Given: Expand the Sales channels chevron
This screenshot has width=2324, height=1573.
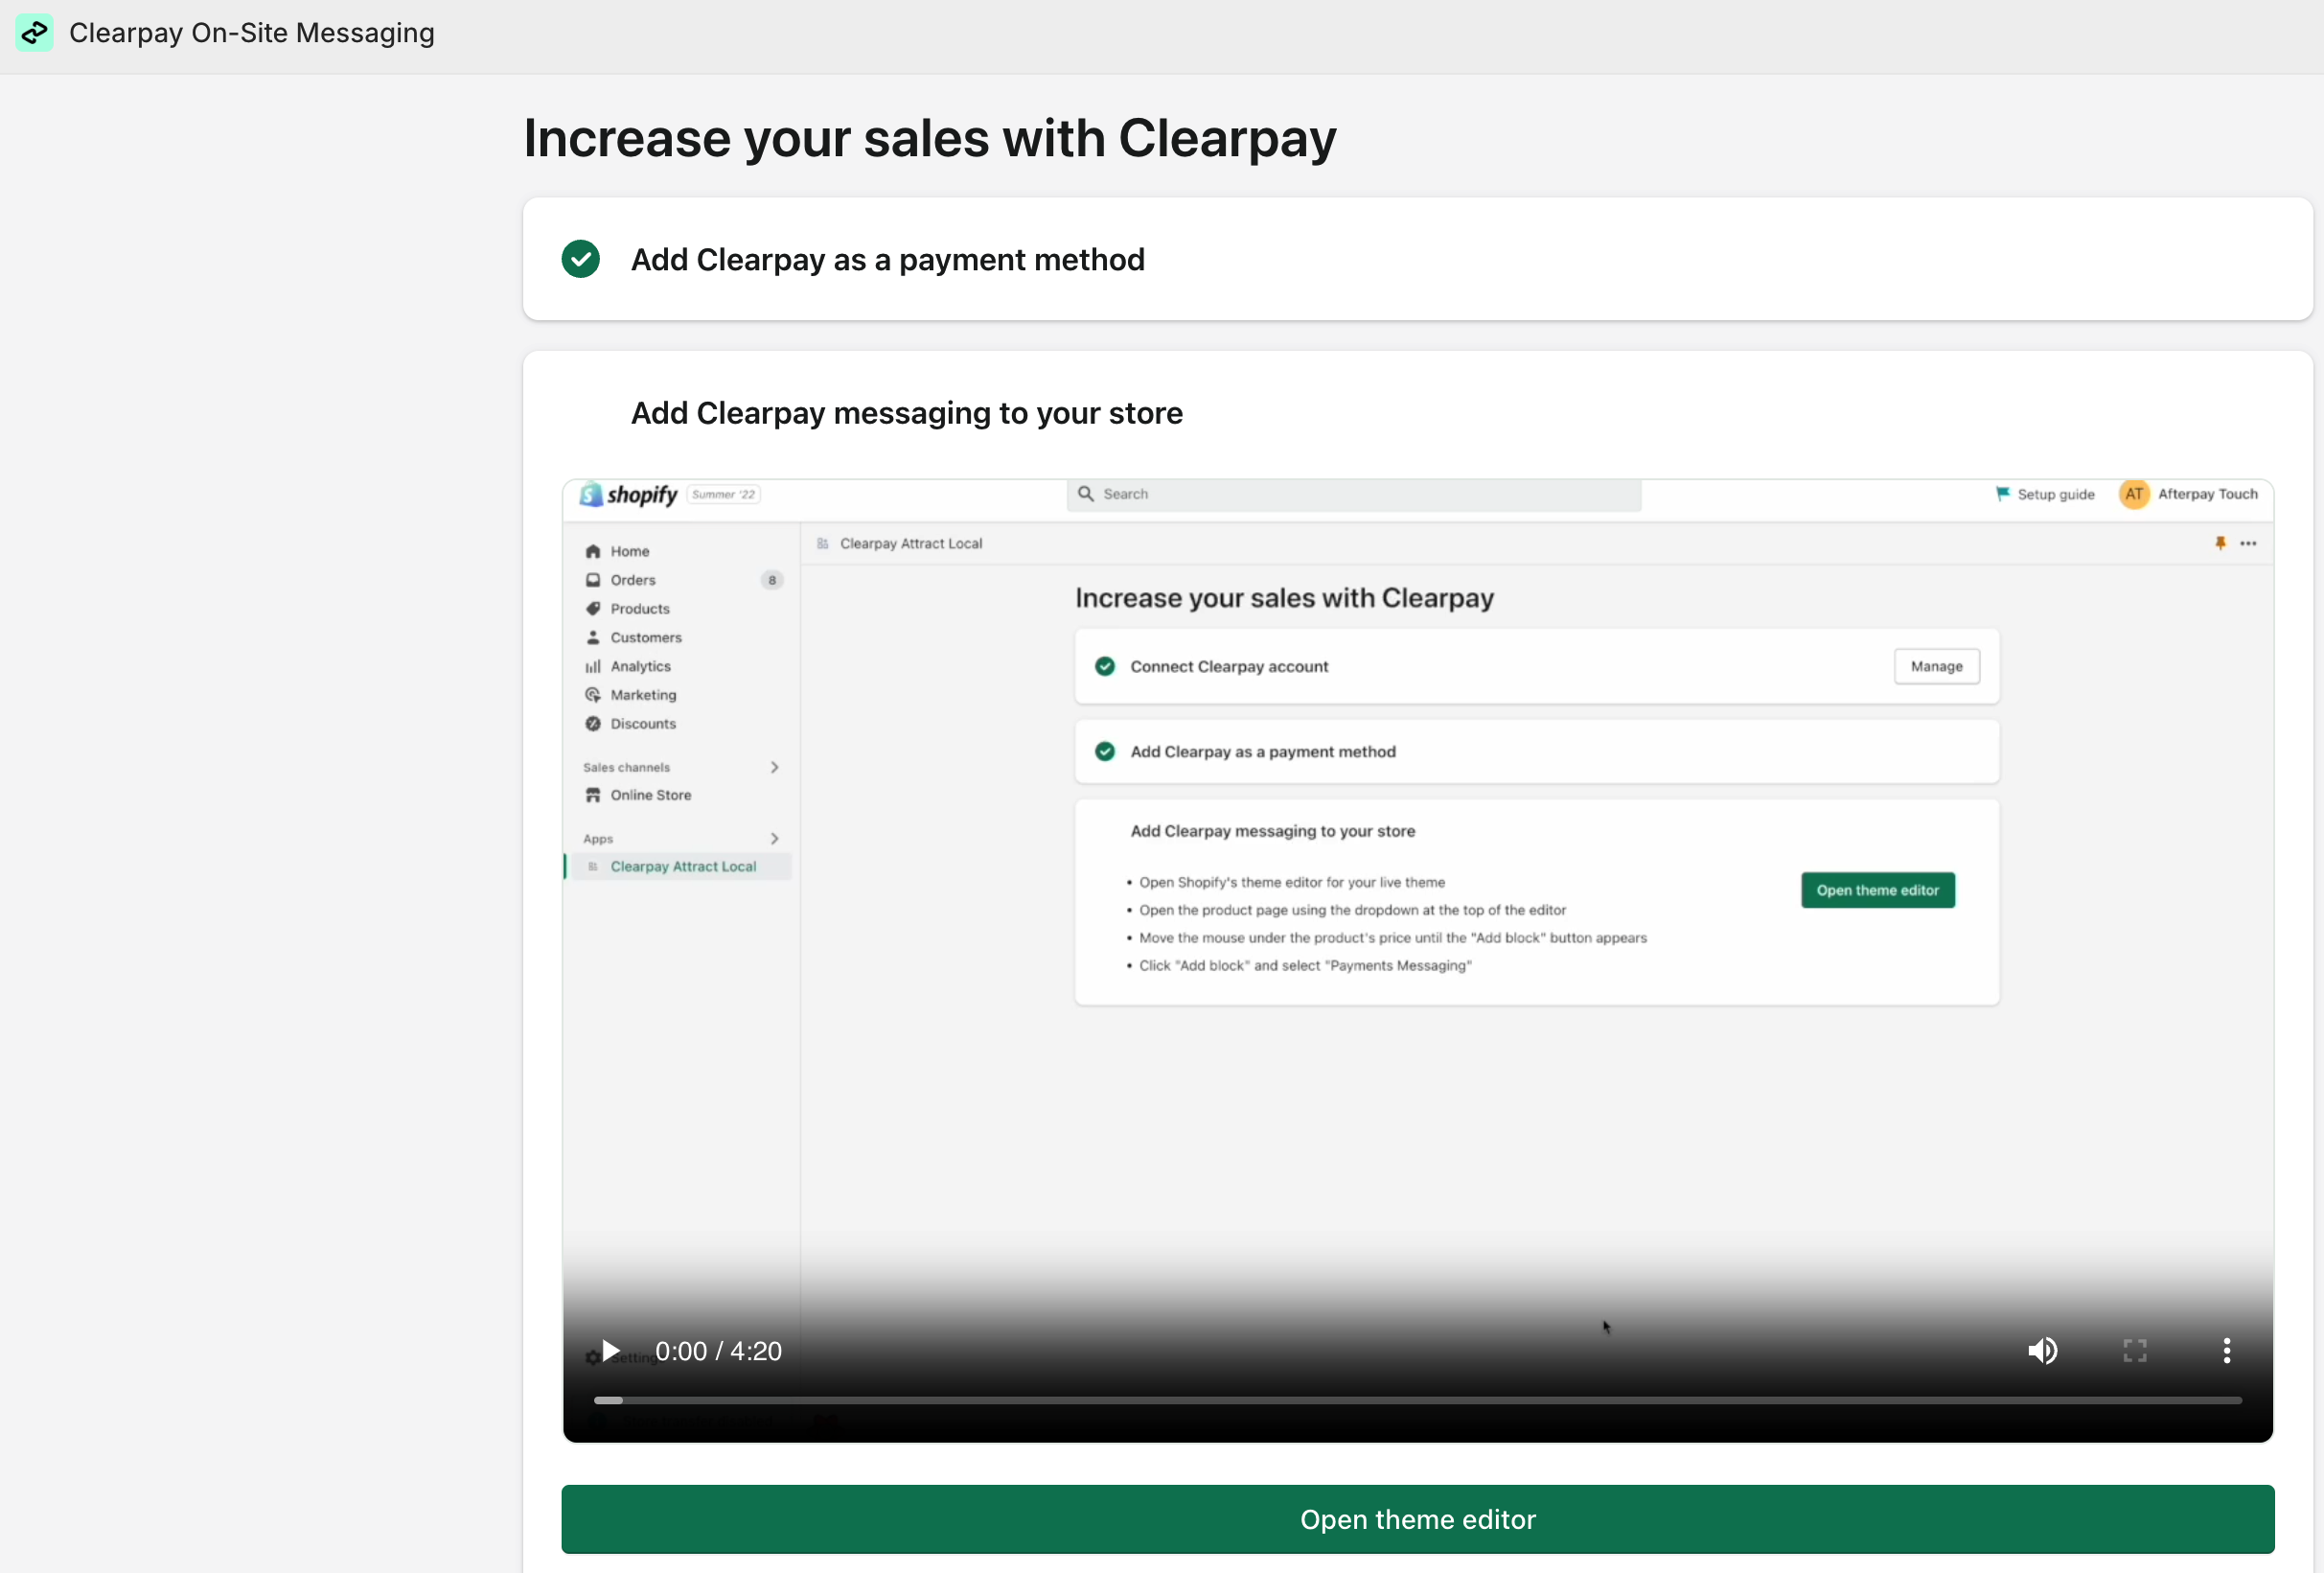Looking at the screenshot, I should [x=774, y=767].
